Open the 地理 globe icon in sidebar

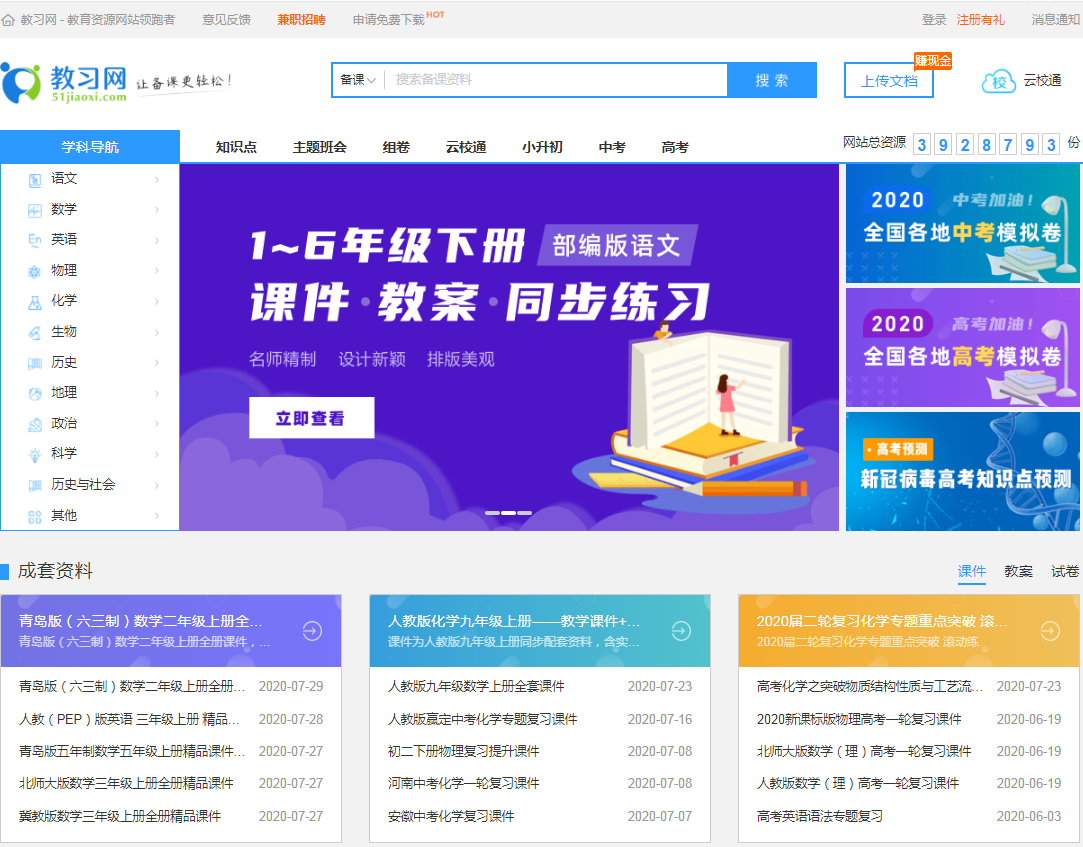[35, 394]
